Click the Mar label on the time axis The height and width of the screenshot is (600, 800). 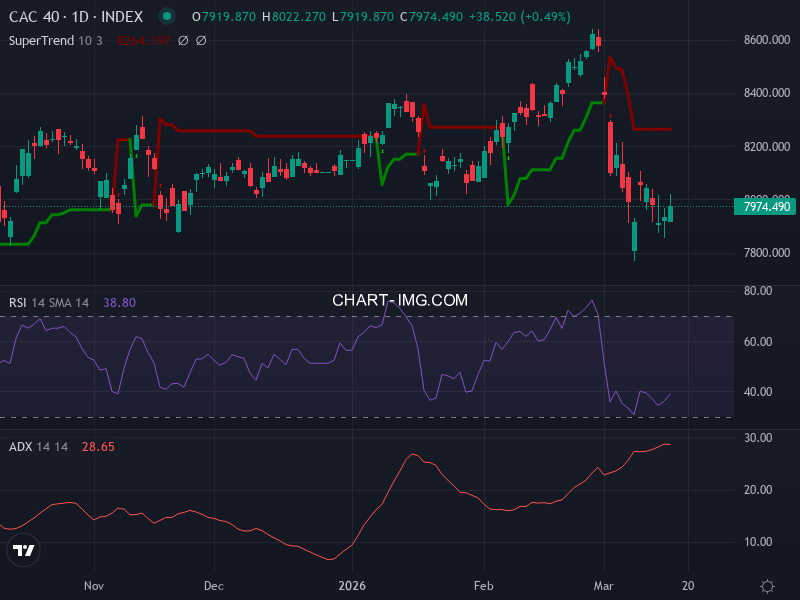coord(604,586)
